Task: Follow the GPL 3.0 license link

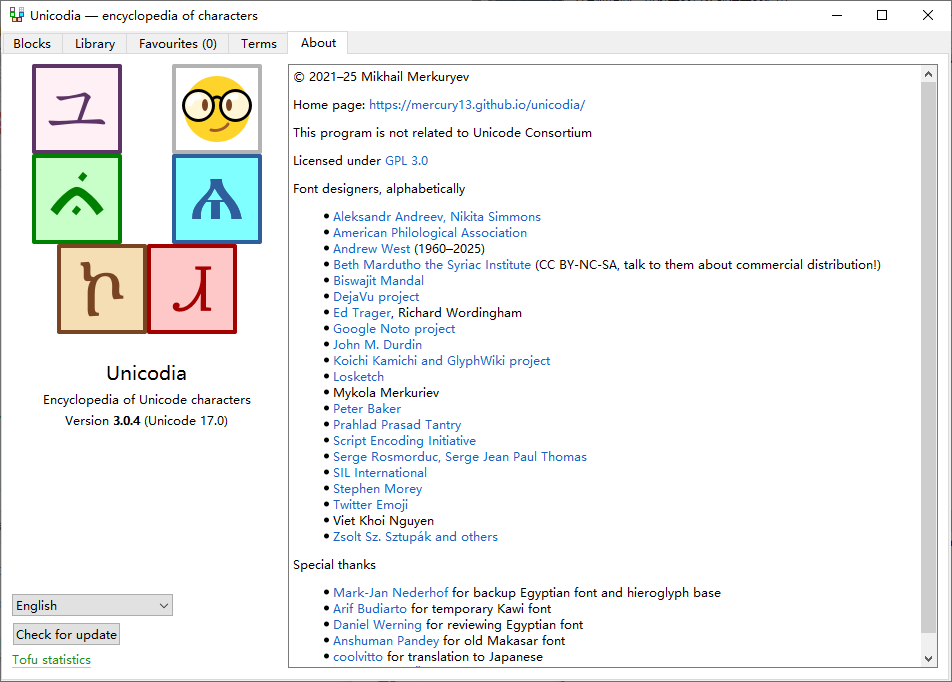Action: click(x=406, y=161)
